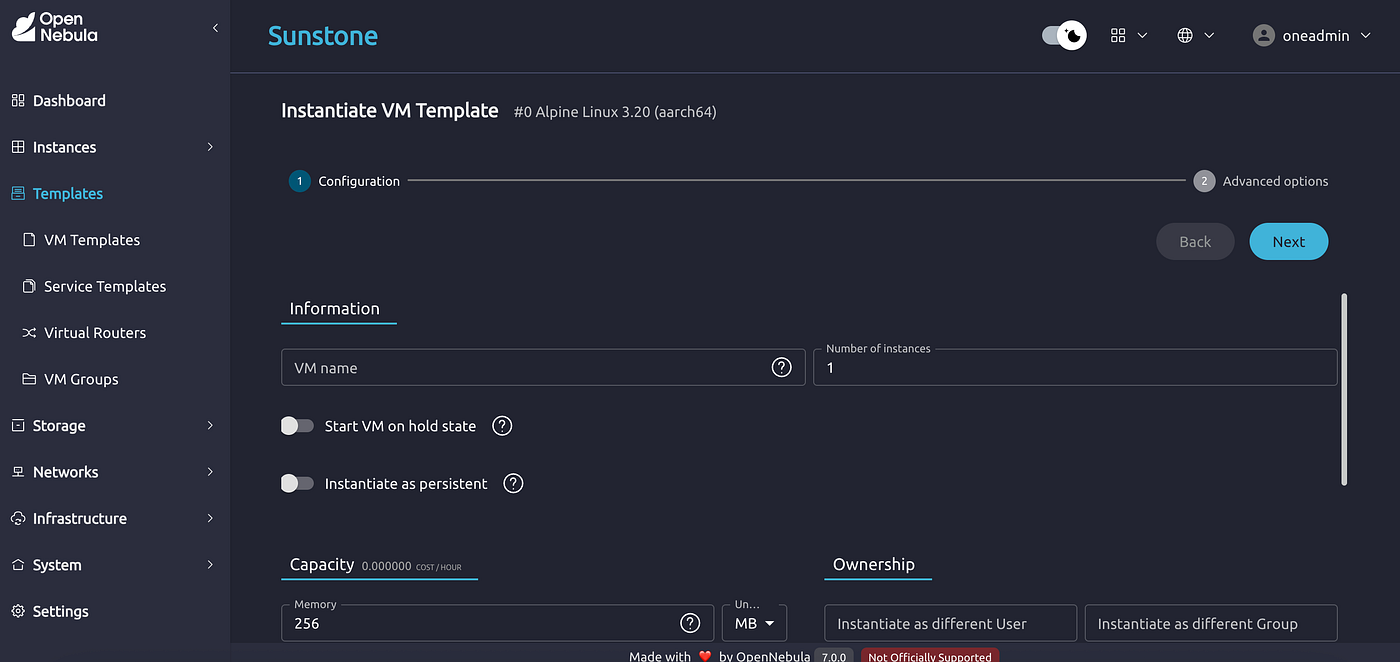Open the memory unit MB dropdown
Image resolution: width=1400 pixels, height=662 pixels.
tap(754, 623)
